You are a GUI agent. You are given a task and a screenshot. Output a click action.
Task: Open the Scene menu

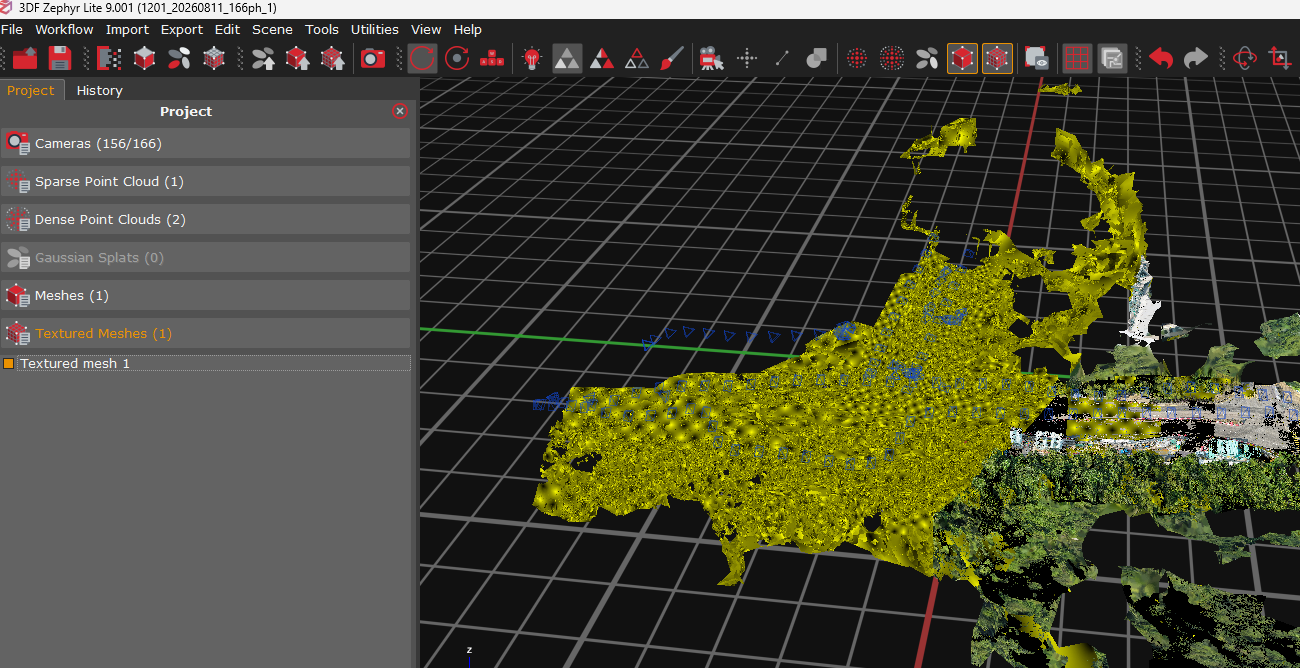(273, 29)
